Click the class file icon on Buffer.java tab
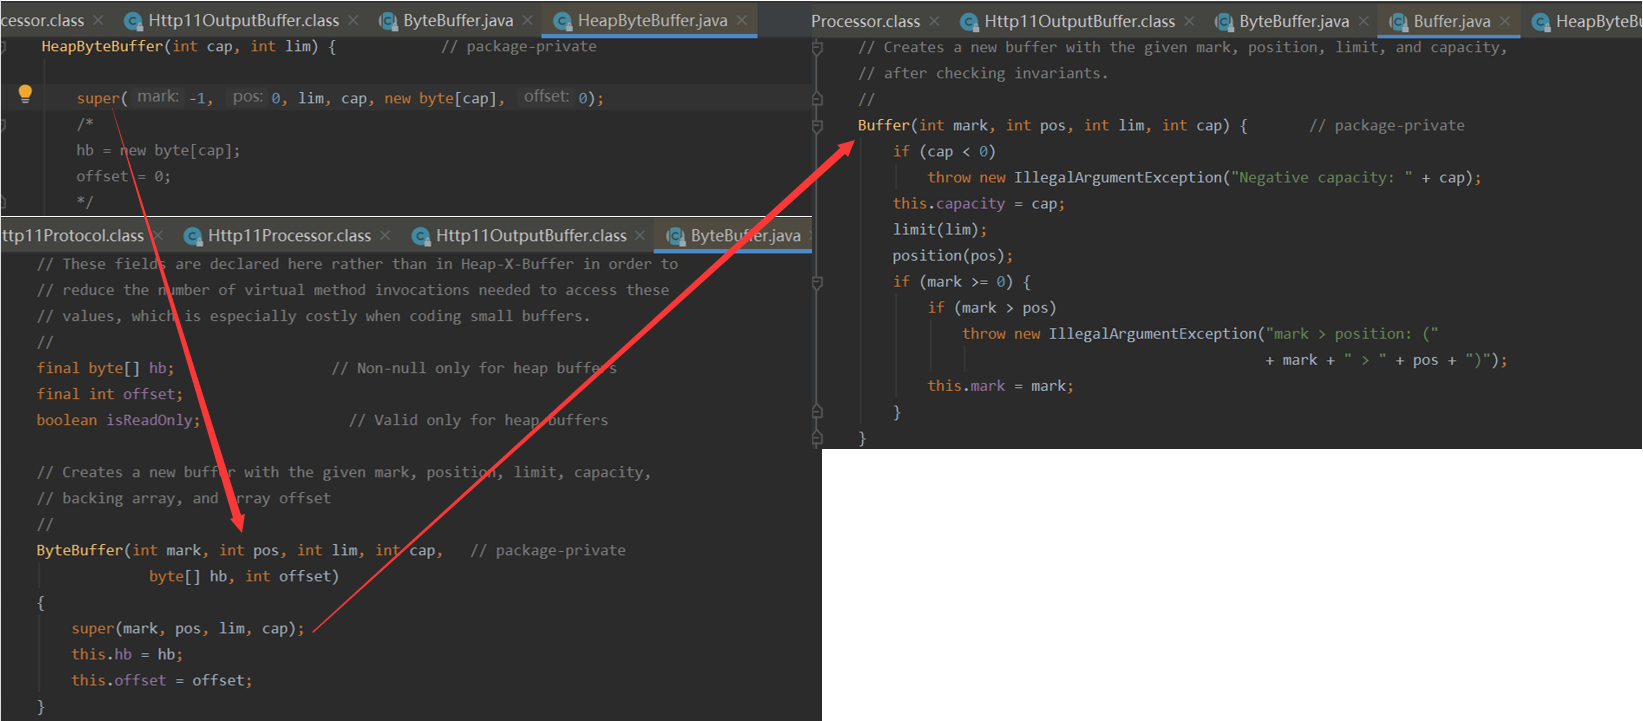This screenshot has width=1643, height=721. click(x=1398, y=21)
